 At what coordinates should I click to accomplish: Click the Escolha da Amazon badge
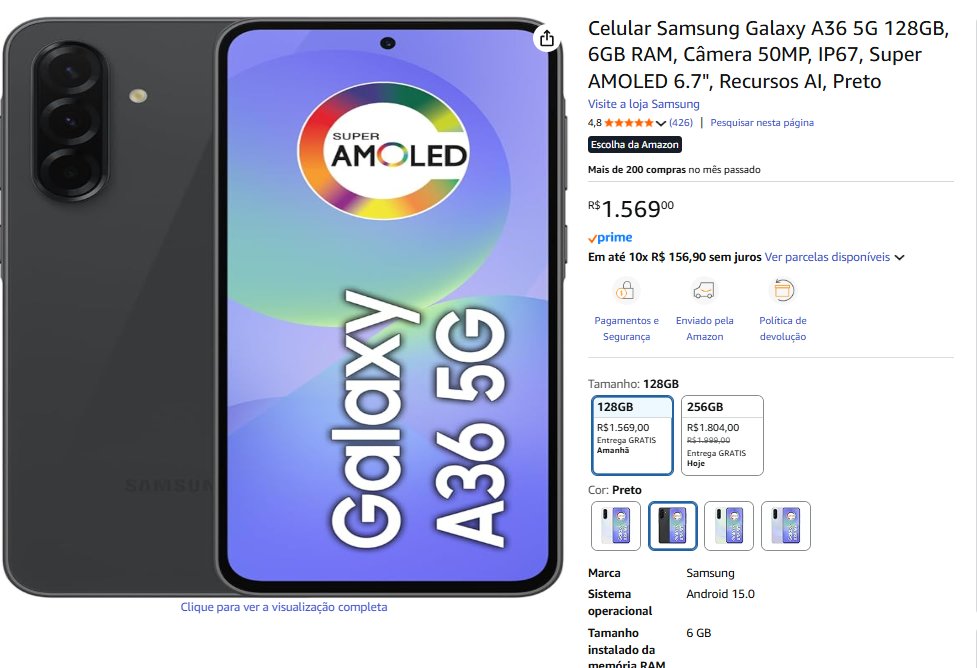coord(634,145)
